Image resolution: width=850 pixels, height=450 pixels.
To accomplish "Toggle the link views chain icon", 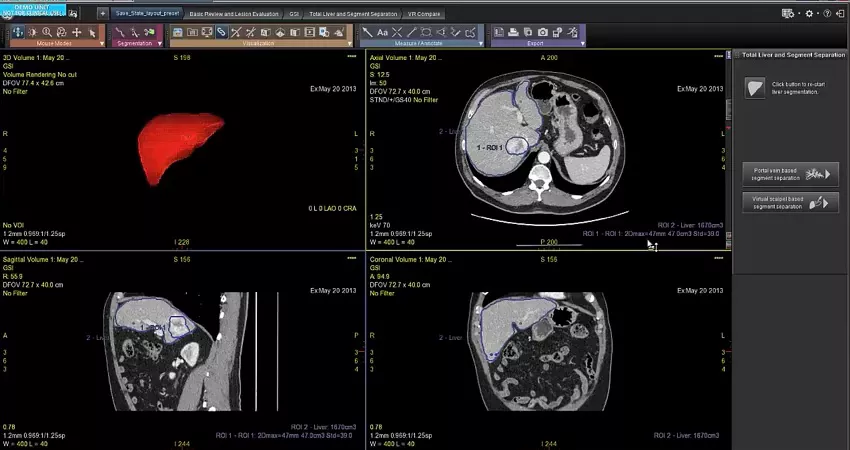I will 221,33.
